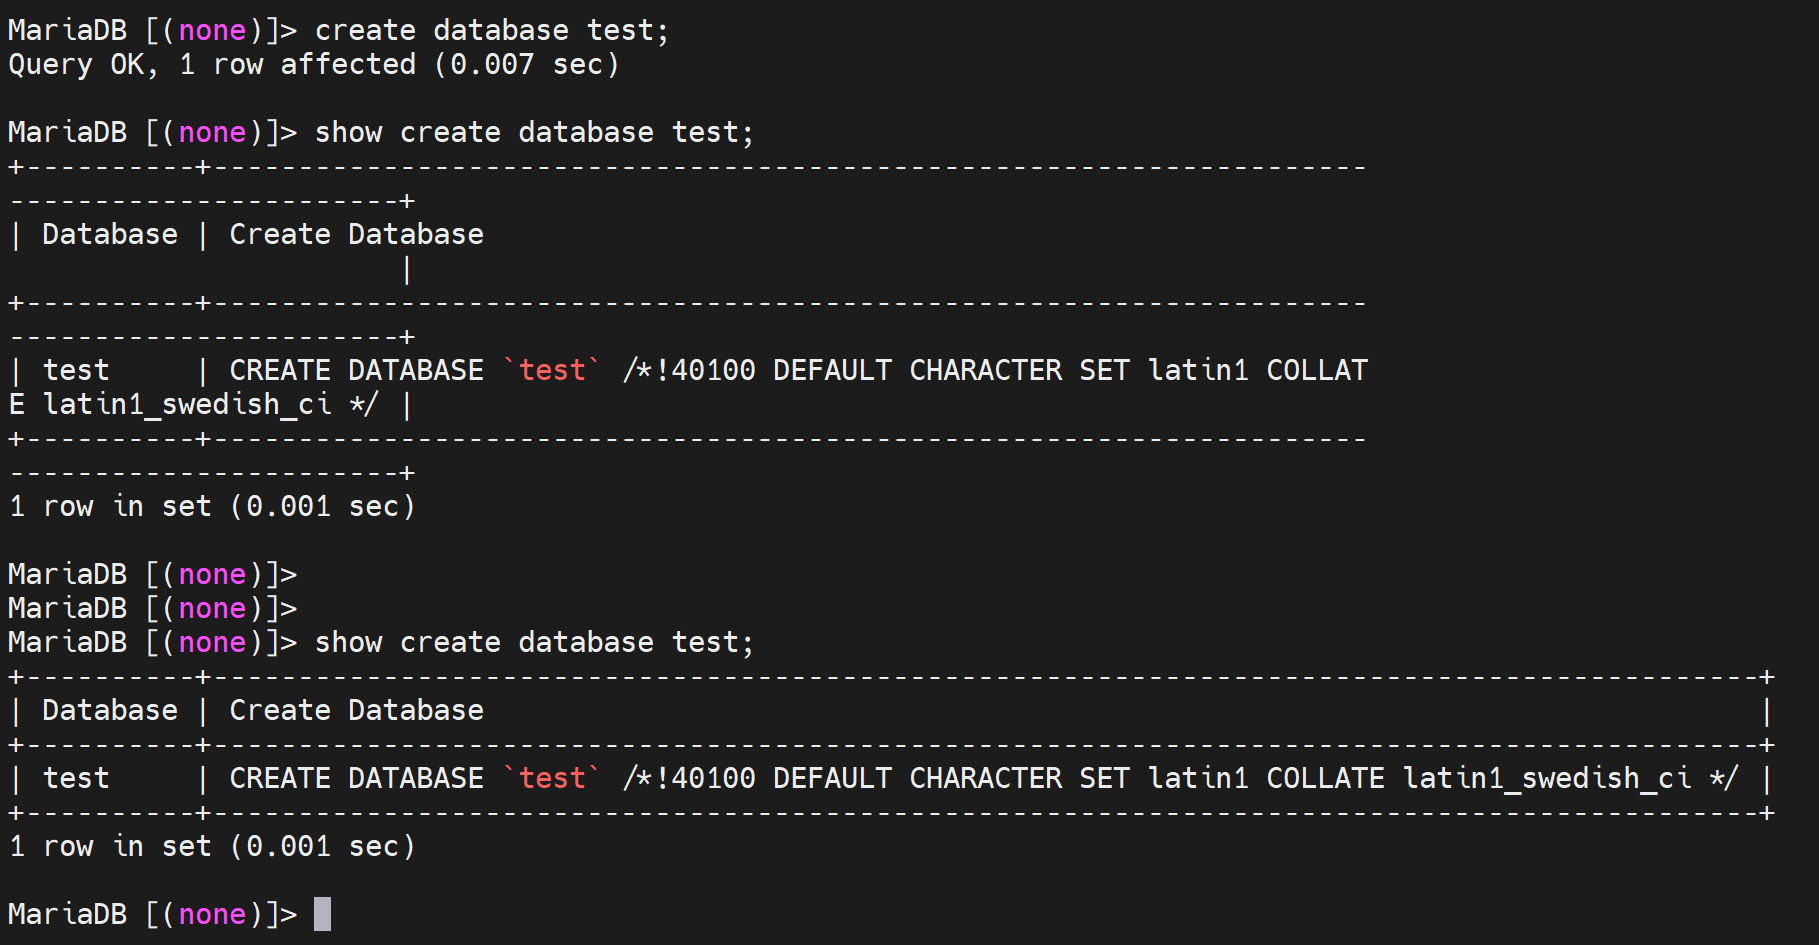Click 'latin1_swedish_ci' in the bottom table row
The height and width of the screenshot is (945, 1819).
(x=1547, y=778)
